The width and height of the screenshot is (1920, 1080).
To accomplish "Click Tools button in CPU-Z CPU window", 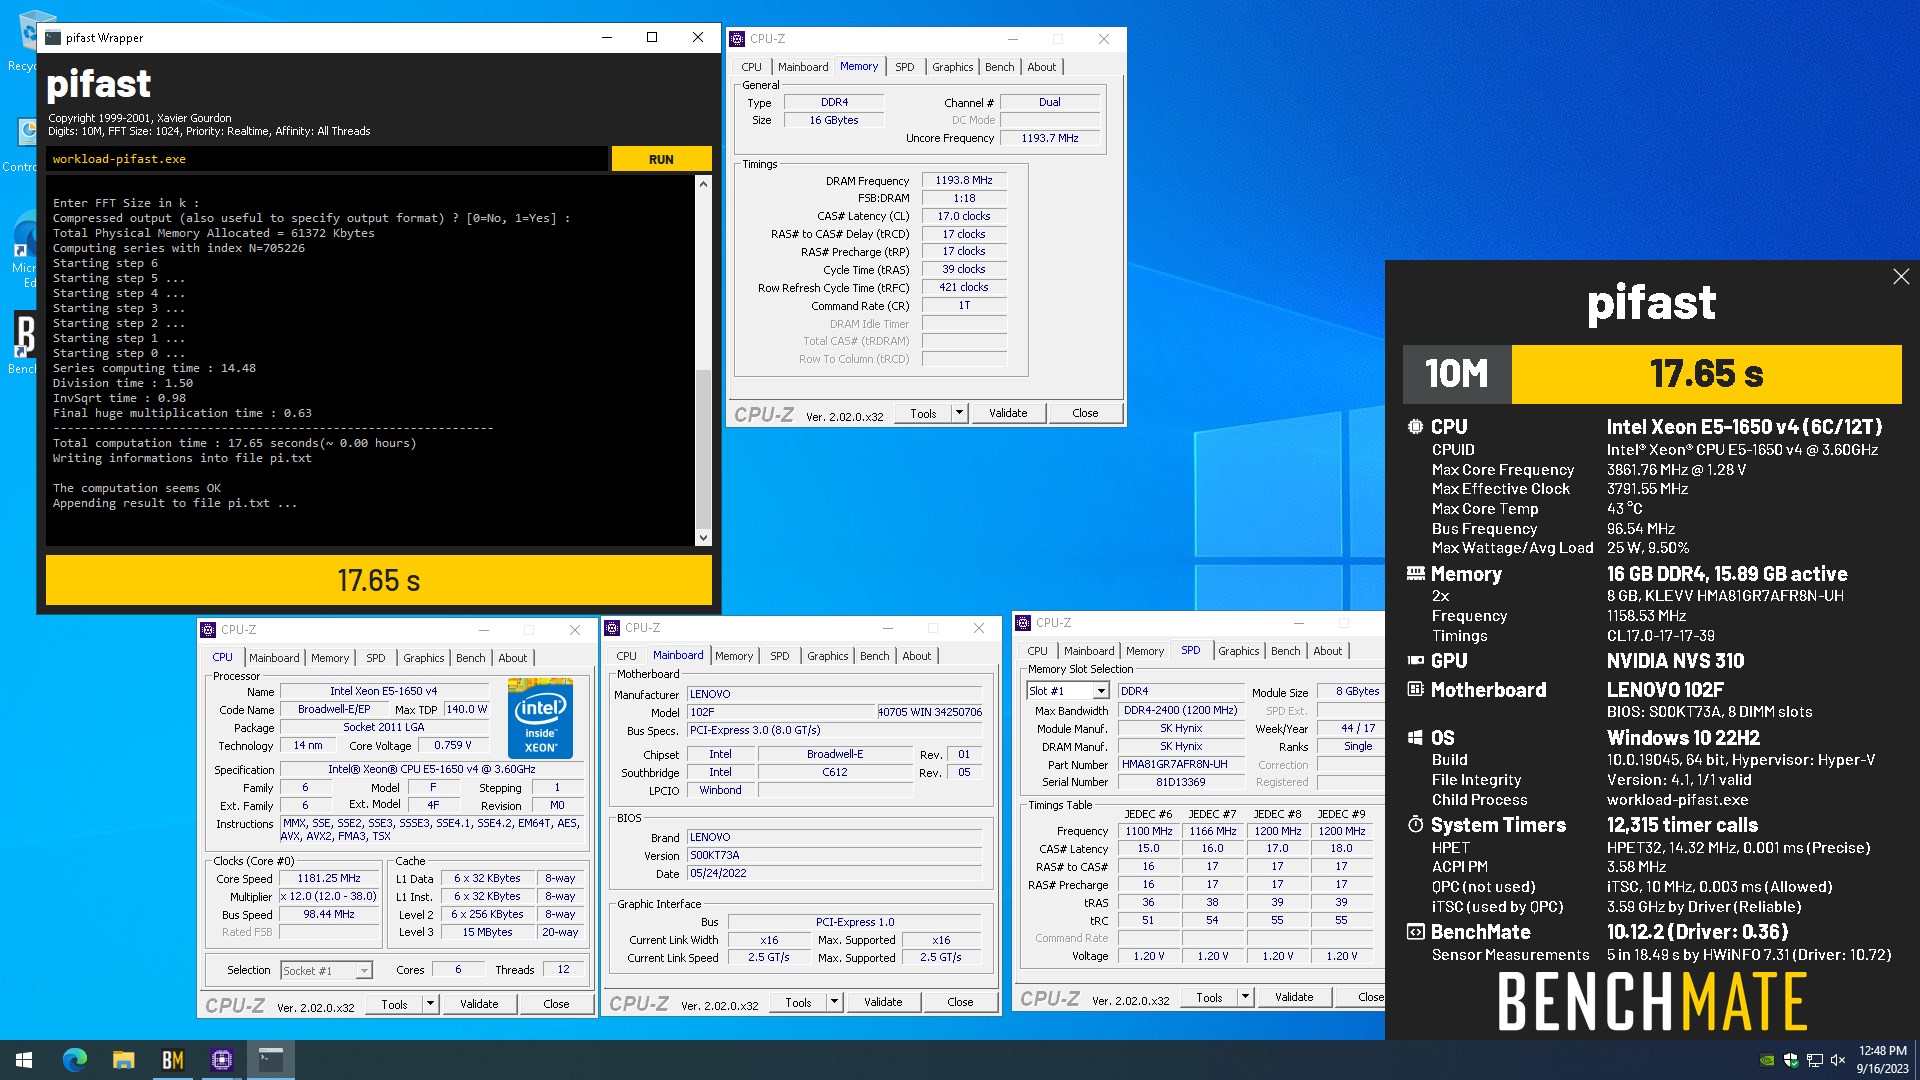I will point(394,1004).
